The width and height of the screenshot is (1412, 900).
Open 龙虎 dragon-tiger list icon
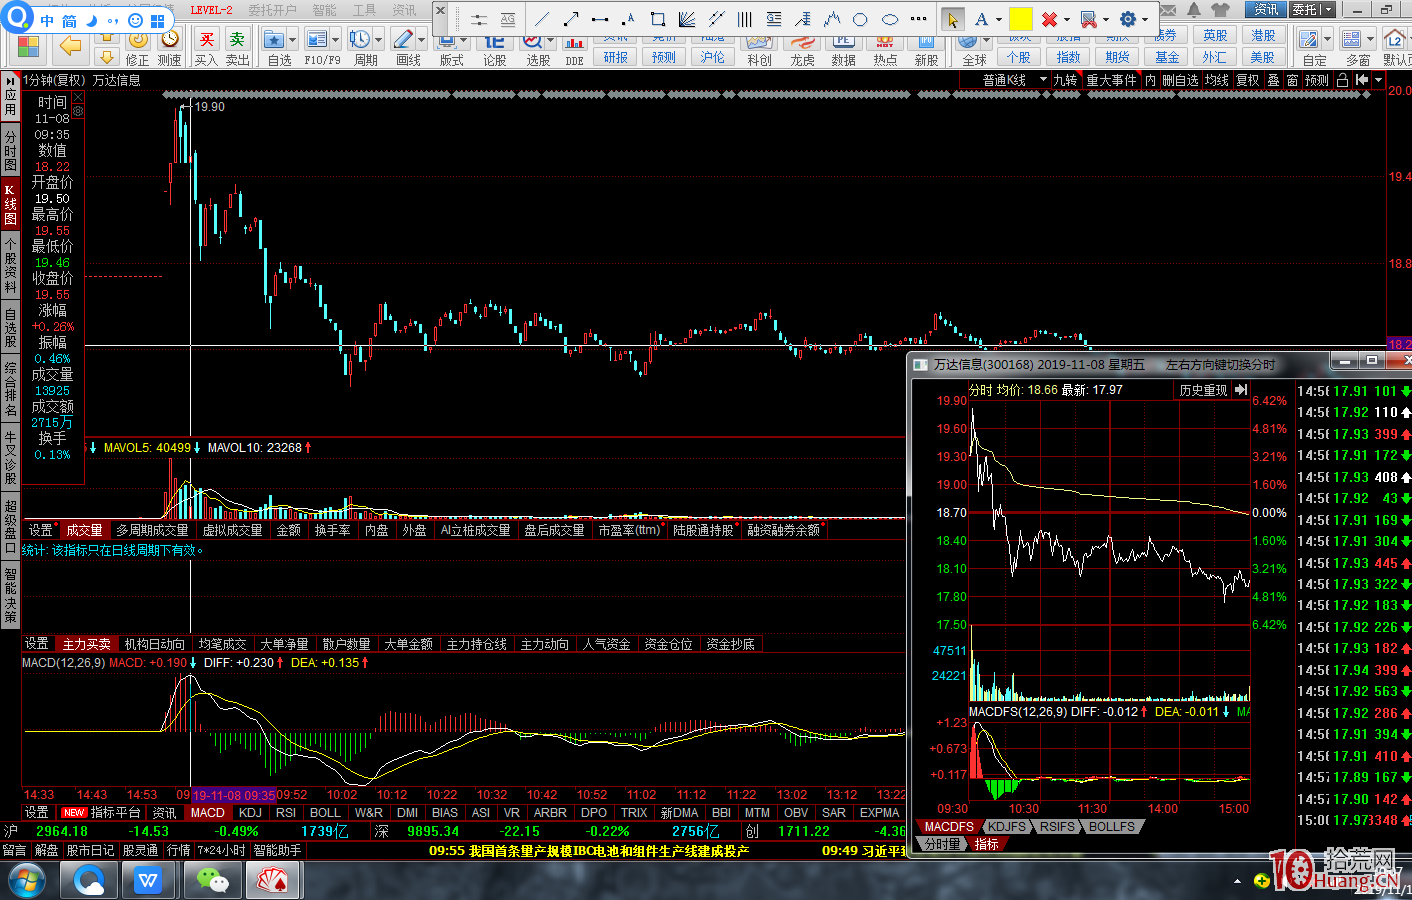tap(802, 50)
